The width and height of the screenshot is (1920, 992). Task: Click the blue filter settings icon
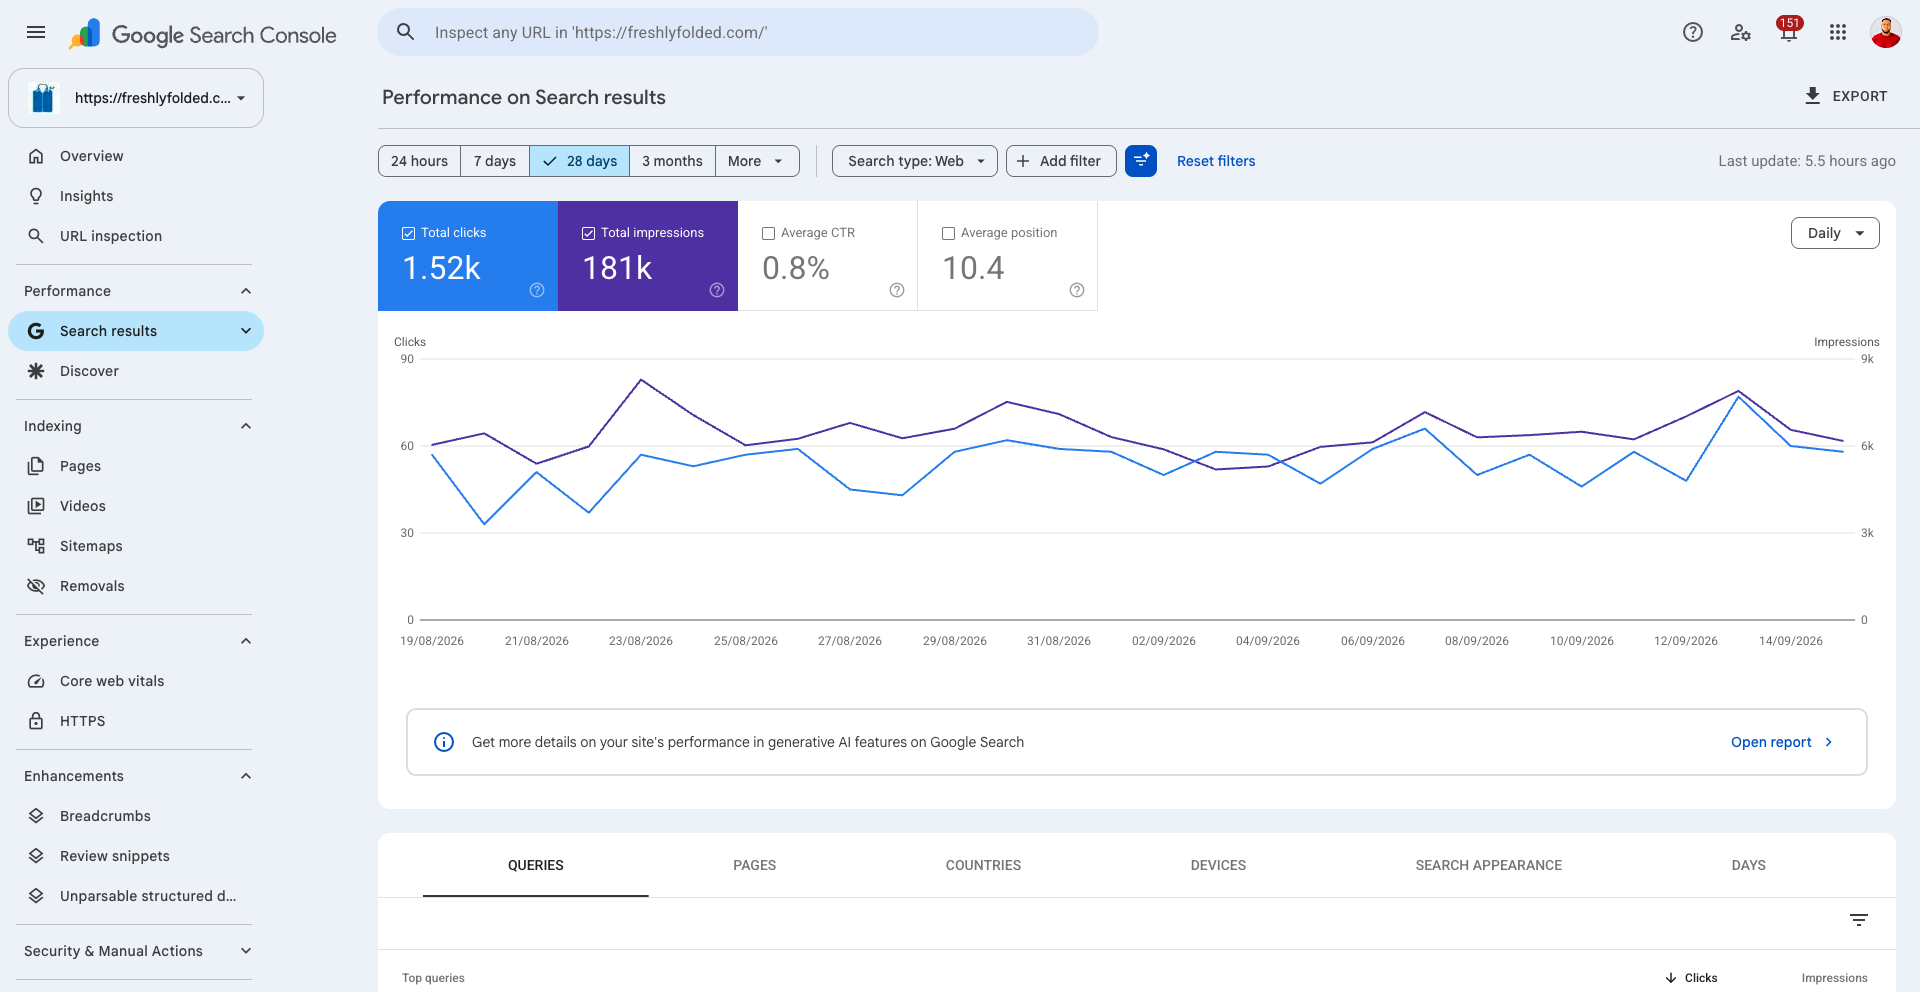pyautogui.click(x=1141, y=161)
